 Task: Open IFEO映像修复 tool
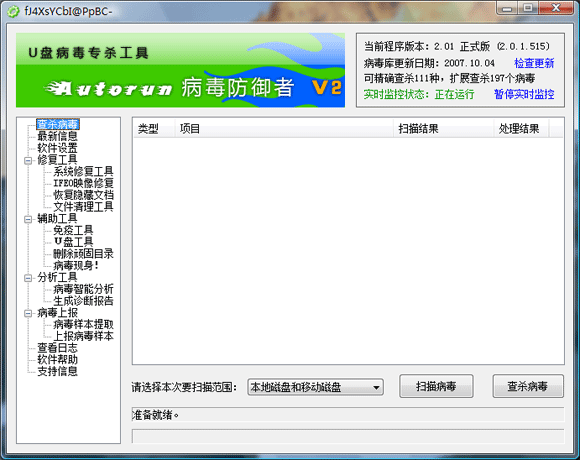pyautogui.click(x=83, y=183)
